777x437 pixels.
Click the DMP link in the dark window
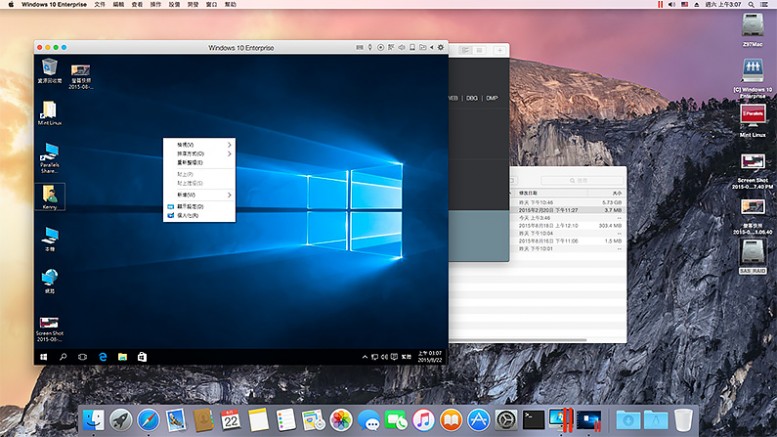492,98
